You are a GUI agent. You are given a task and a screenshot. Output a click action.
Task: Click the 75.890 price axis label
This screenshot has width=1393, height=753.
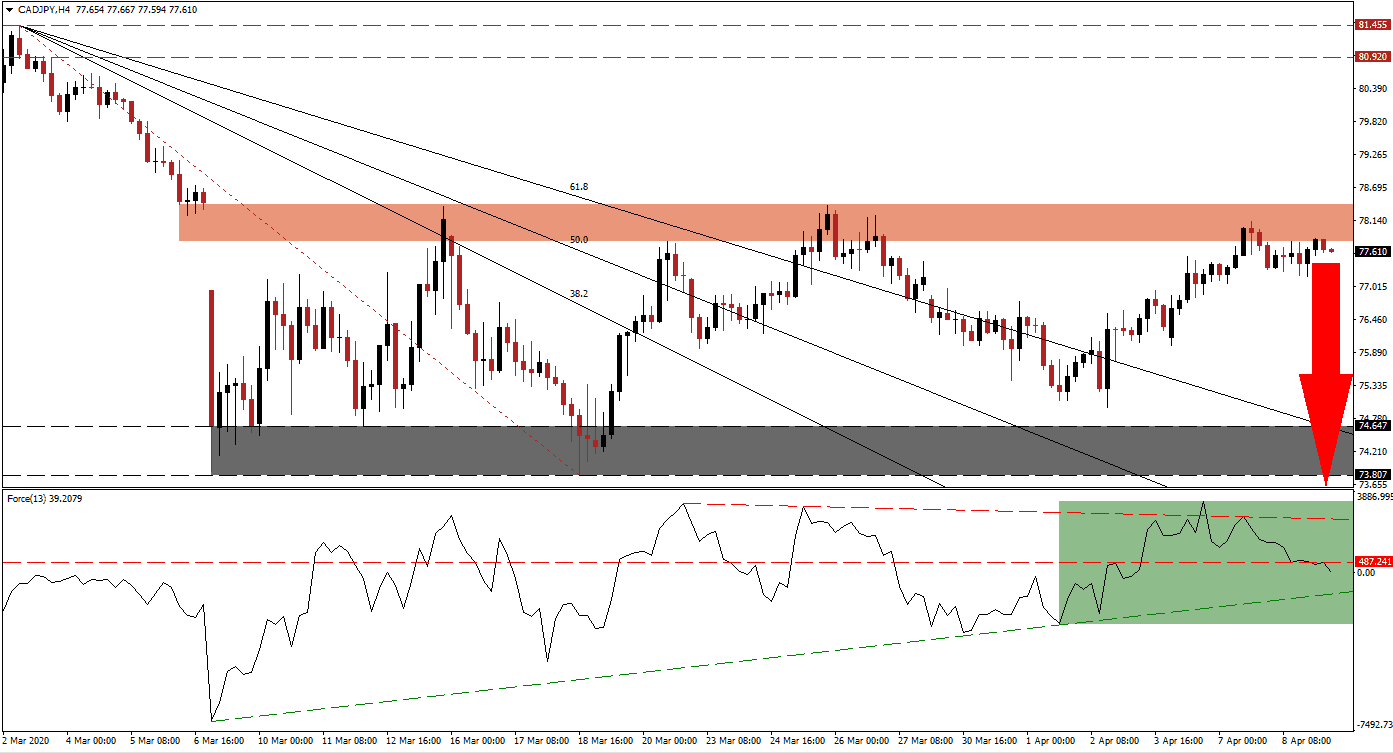[x=1371, y=353]
